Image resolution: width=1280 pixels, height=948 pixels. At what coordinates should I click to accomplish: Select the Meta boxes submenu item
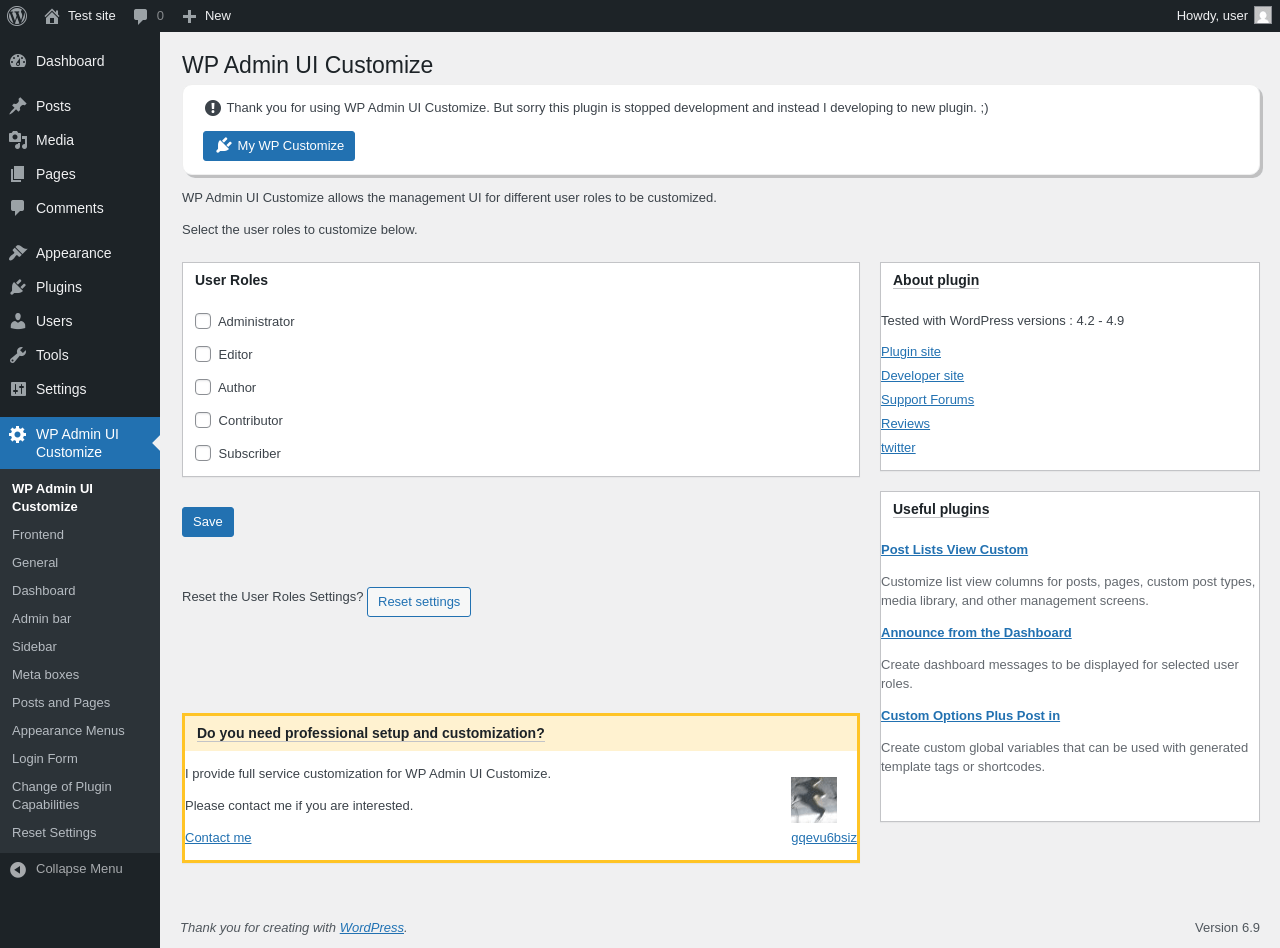[45, 675]
